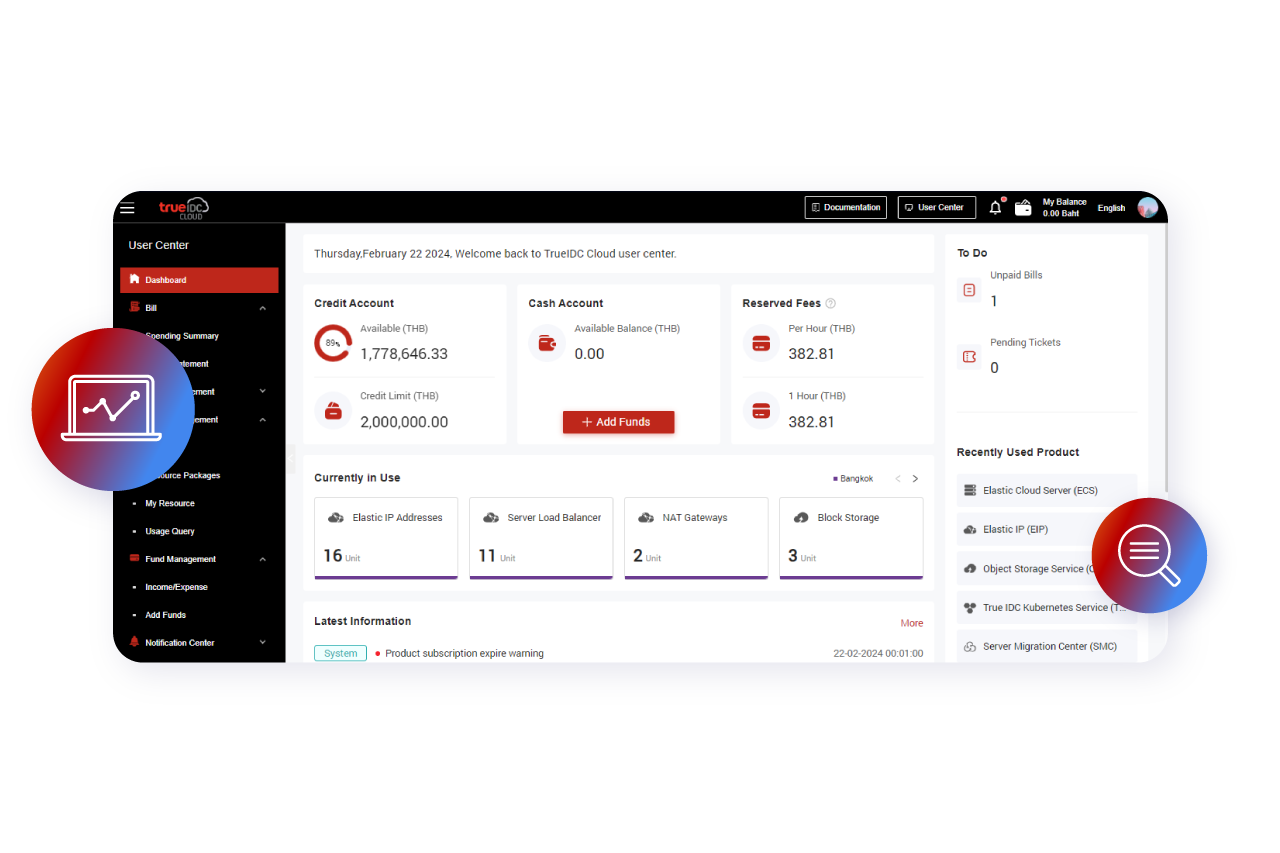The height and width of the screenshot is (853, 1280).
Task: Click the 89% credit usage ring
Action: coord(332,343)
